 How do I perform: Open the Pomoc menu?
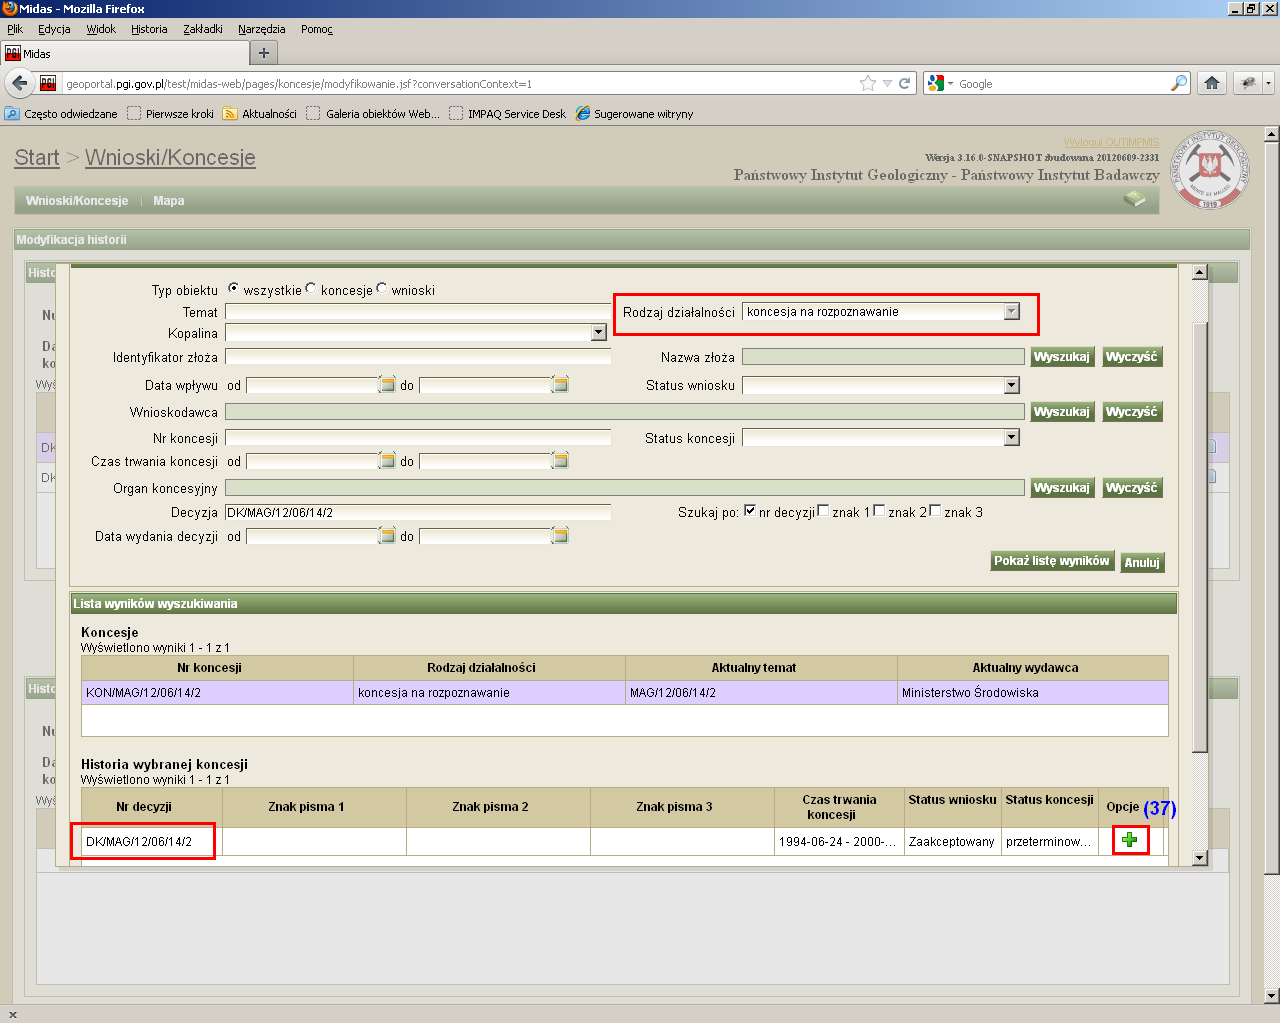coord(317,29)
